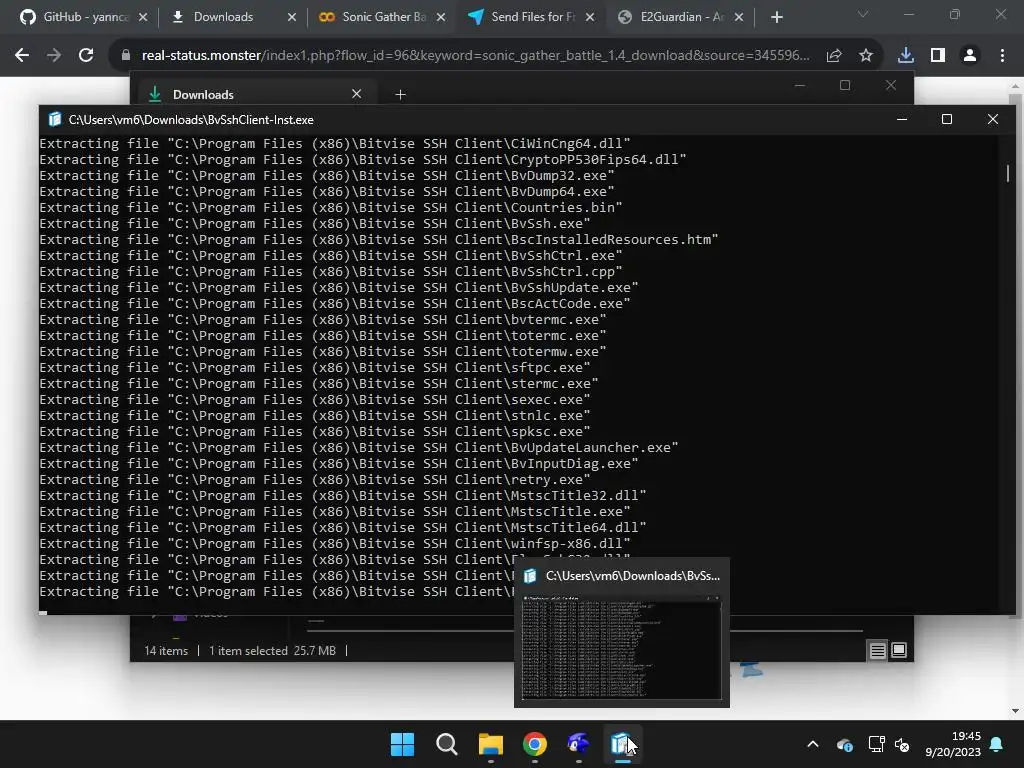Add new File Explorer tab

point(400,95)
